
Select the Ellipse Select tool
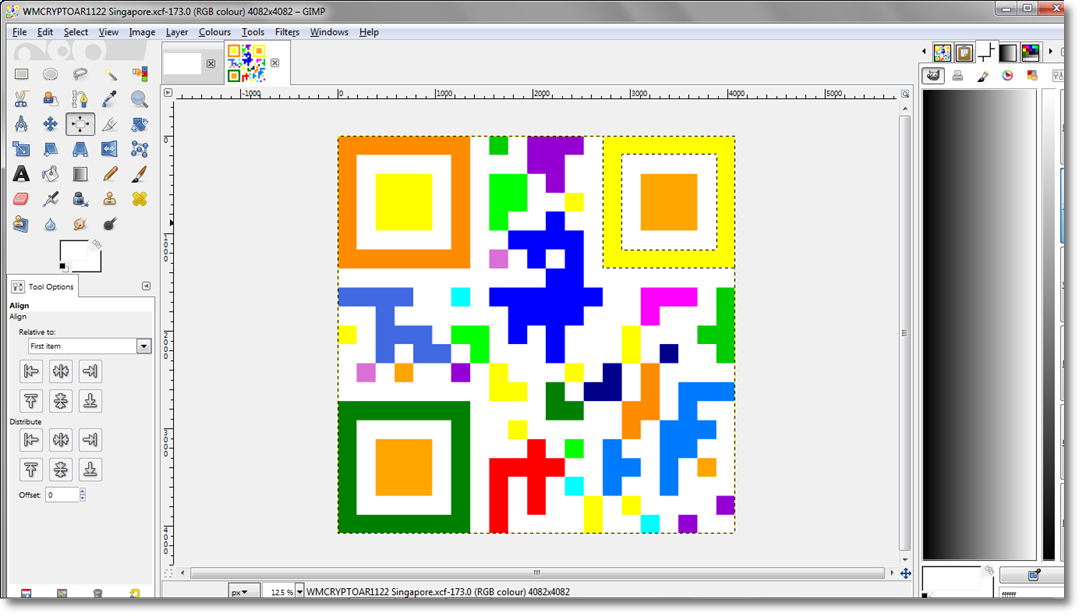[50, 74]
